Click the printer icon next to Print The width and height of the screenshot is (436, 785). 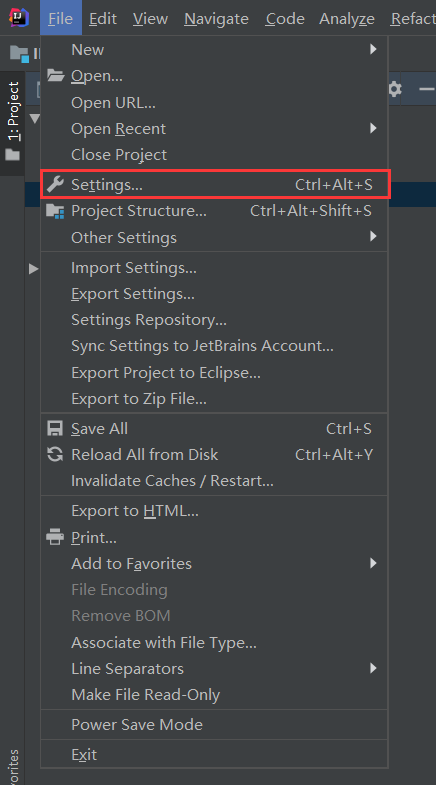point(55,538)
